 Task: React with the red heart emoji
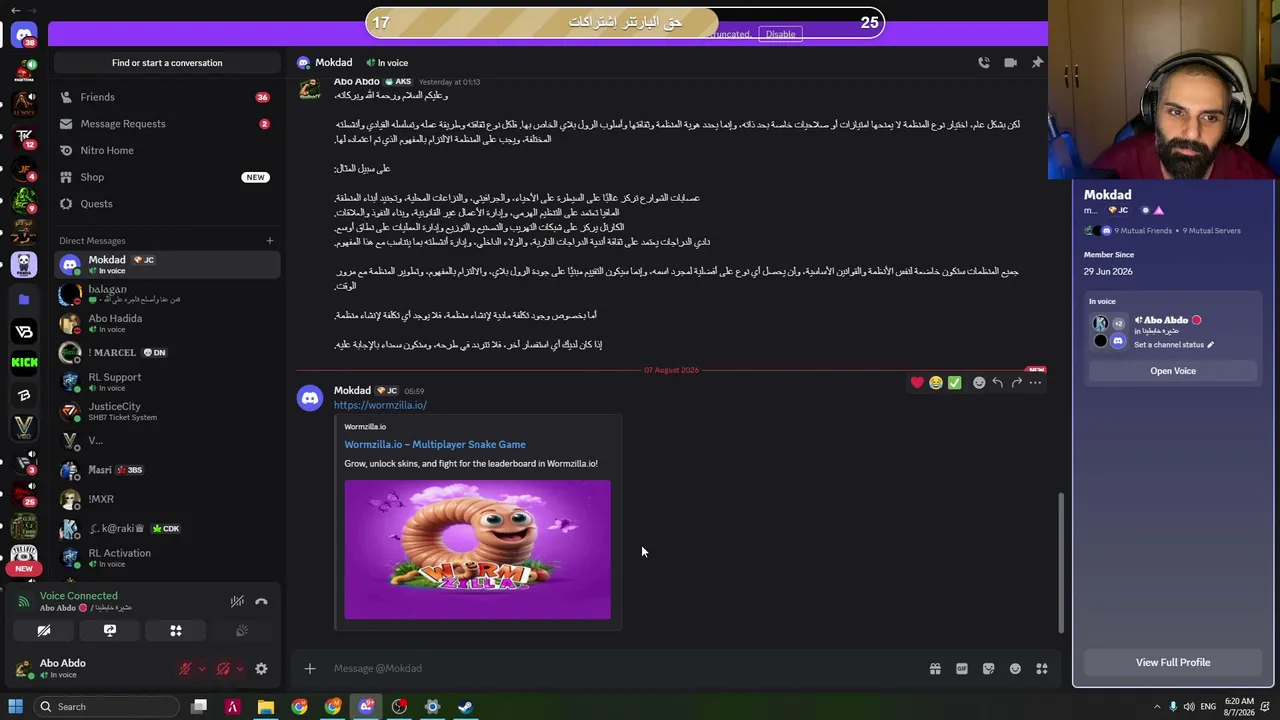click(917, 382)
